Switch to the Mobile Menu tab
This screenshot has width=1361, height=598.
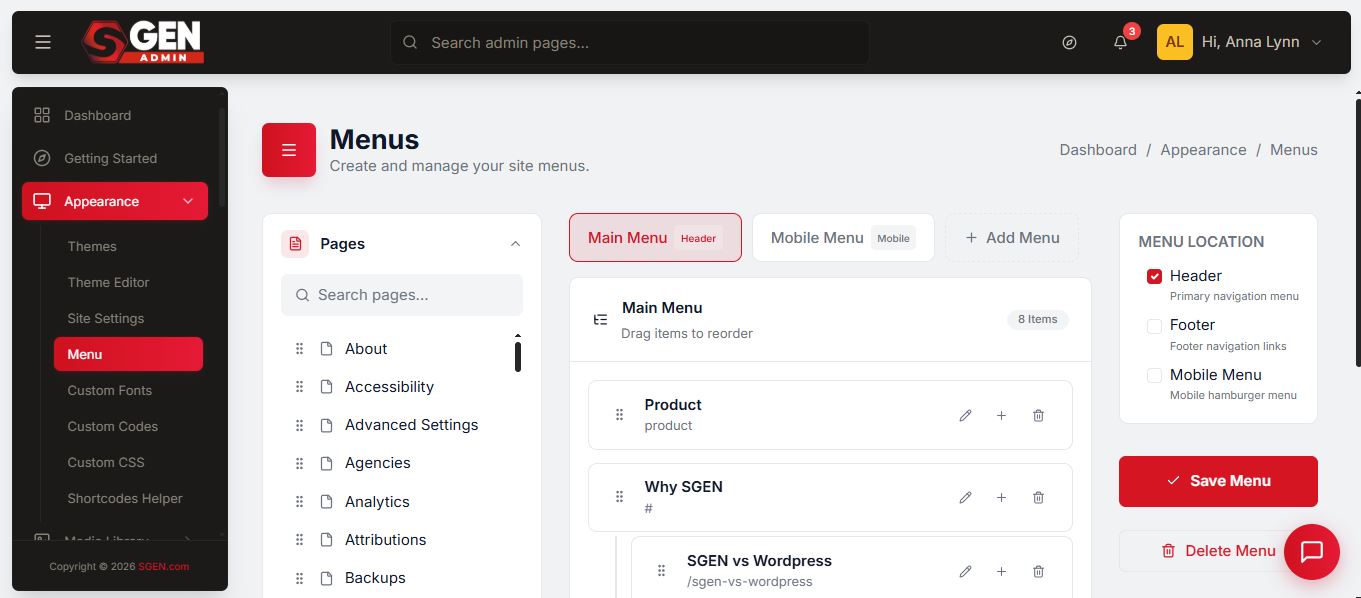coord(843,237)
